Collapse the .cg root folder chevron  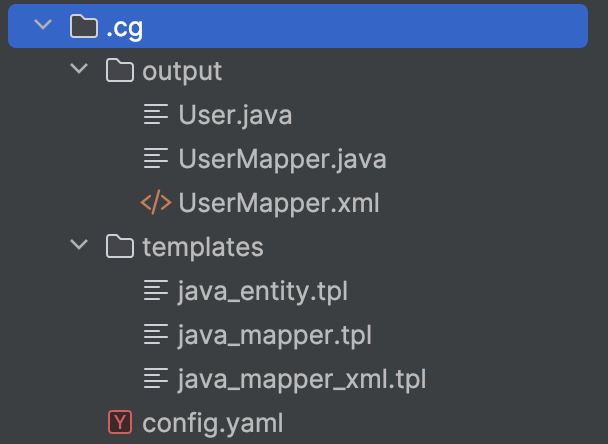tap(42, 27)
